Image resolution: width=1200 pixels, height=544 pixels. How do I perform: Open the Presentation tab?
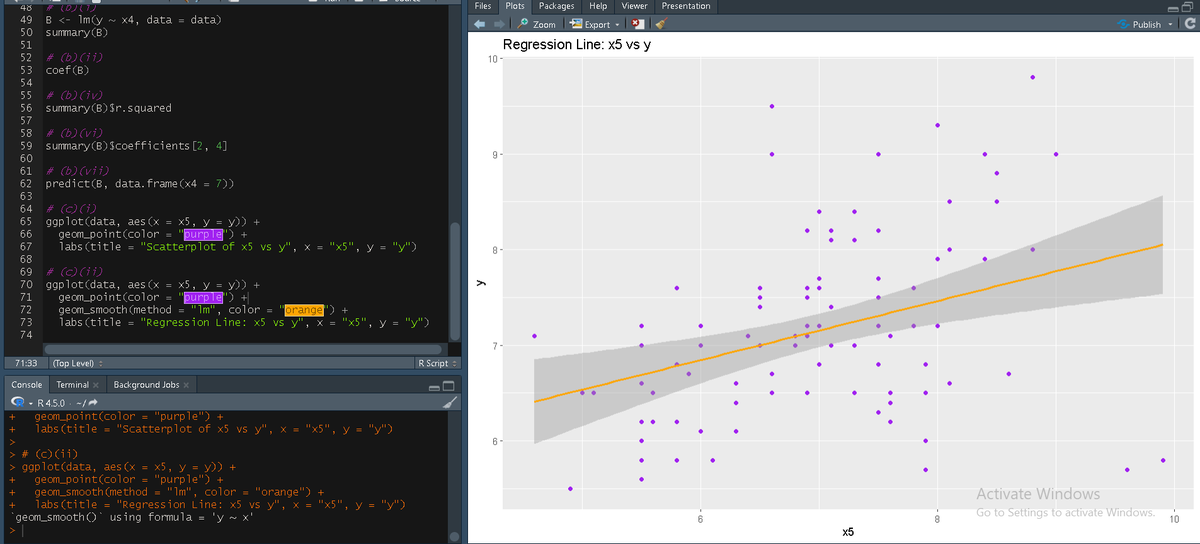[686, 6]
